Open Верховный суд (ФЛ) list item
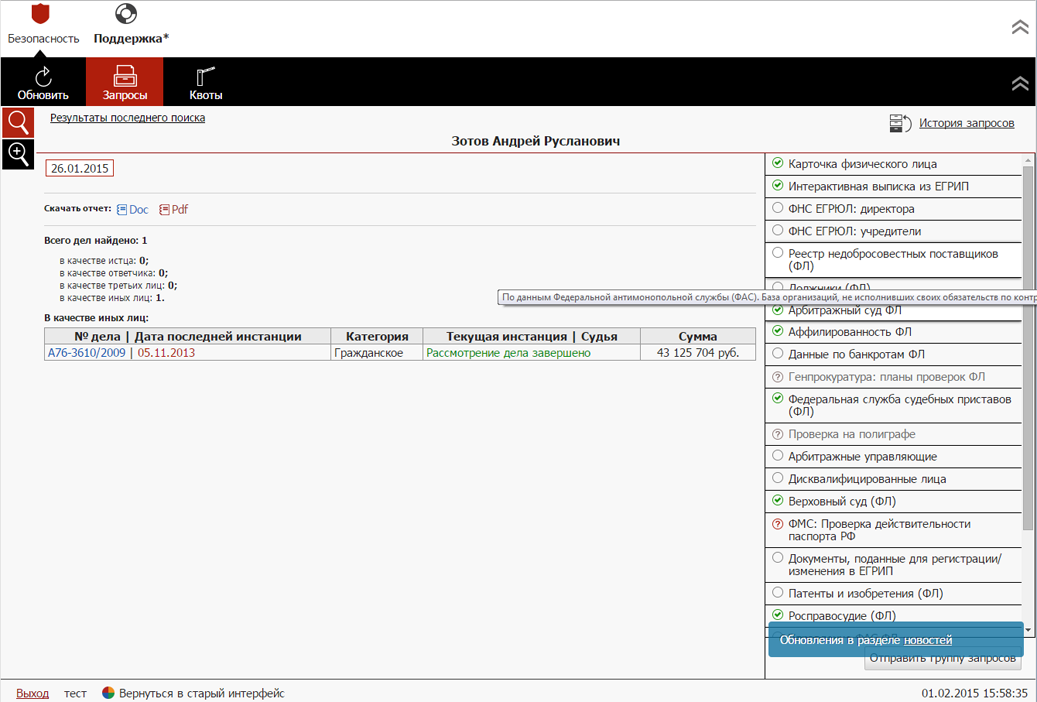The width and height of the screenshot is (1037, 702). 893,502
